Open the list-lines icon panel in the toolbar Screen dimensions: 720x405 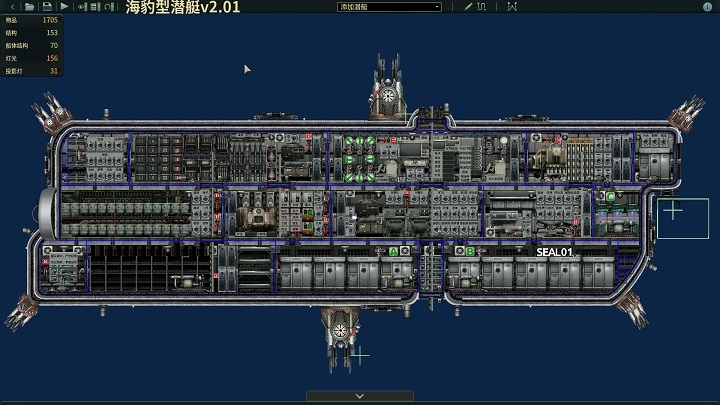(x=96, y=6)
